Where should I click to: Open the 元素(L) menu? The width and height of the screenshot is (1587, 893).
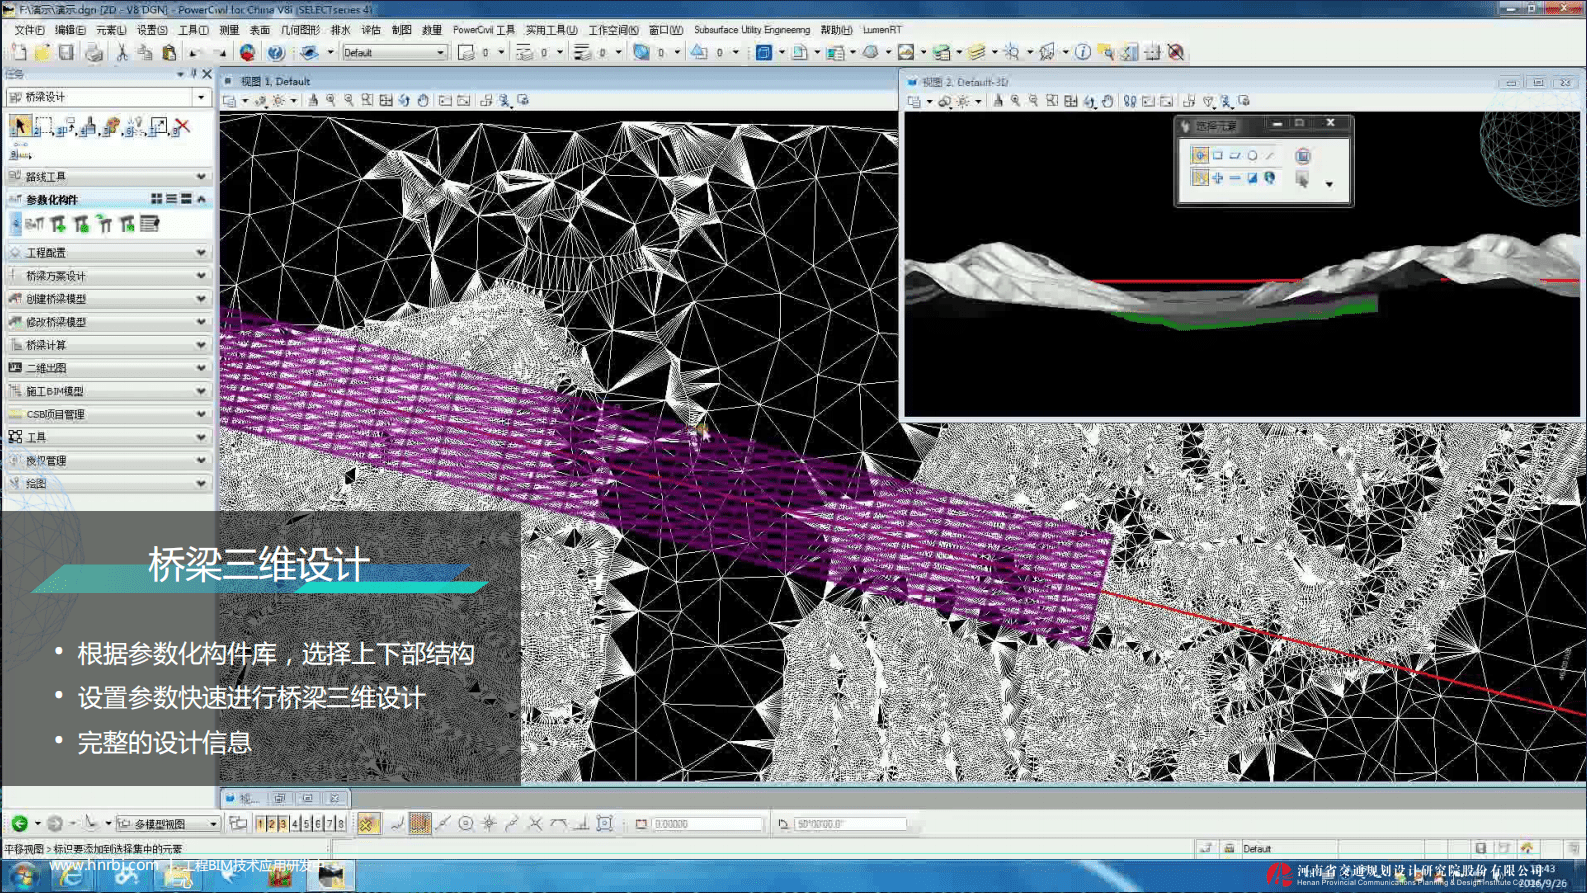click(111, 30)
